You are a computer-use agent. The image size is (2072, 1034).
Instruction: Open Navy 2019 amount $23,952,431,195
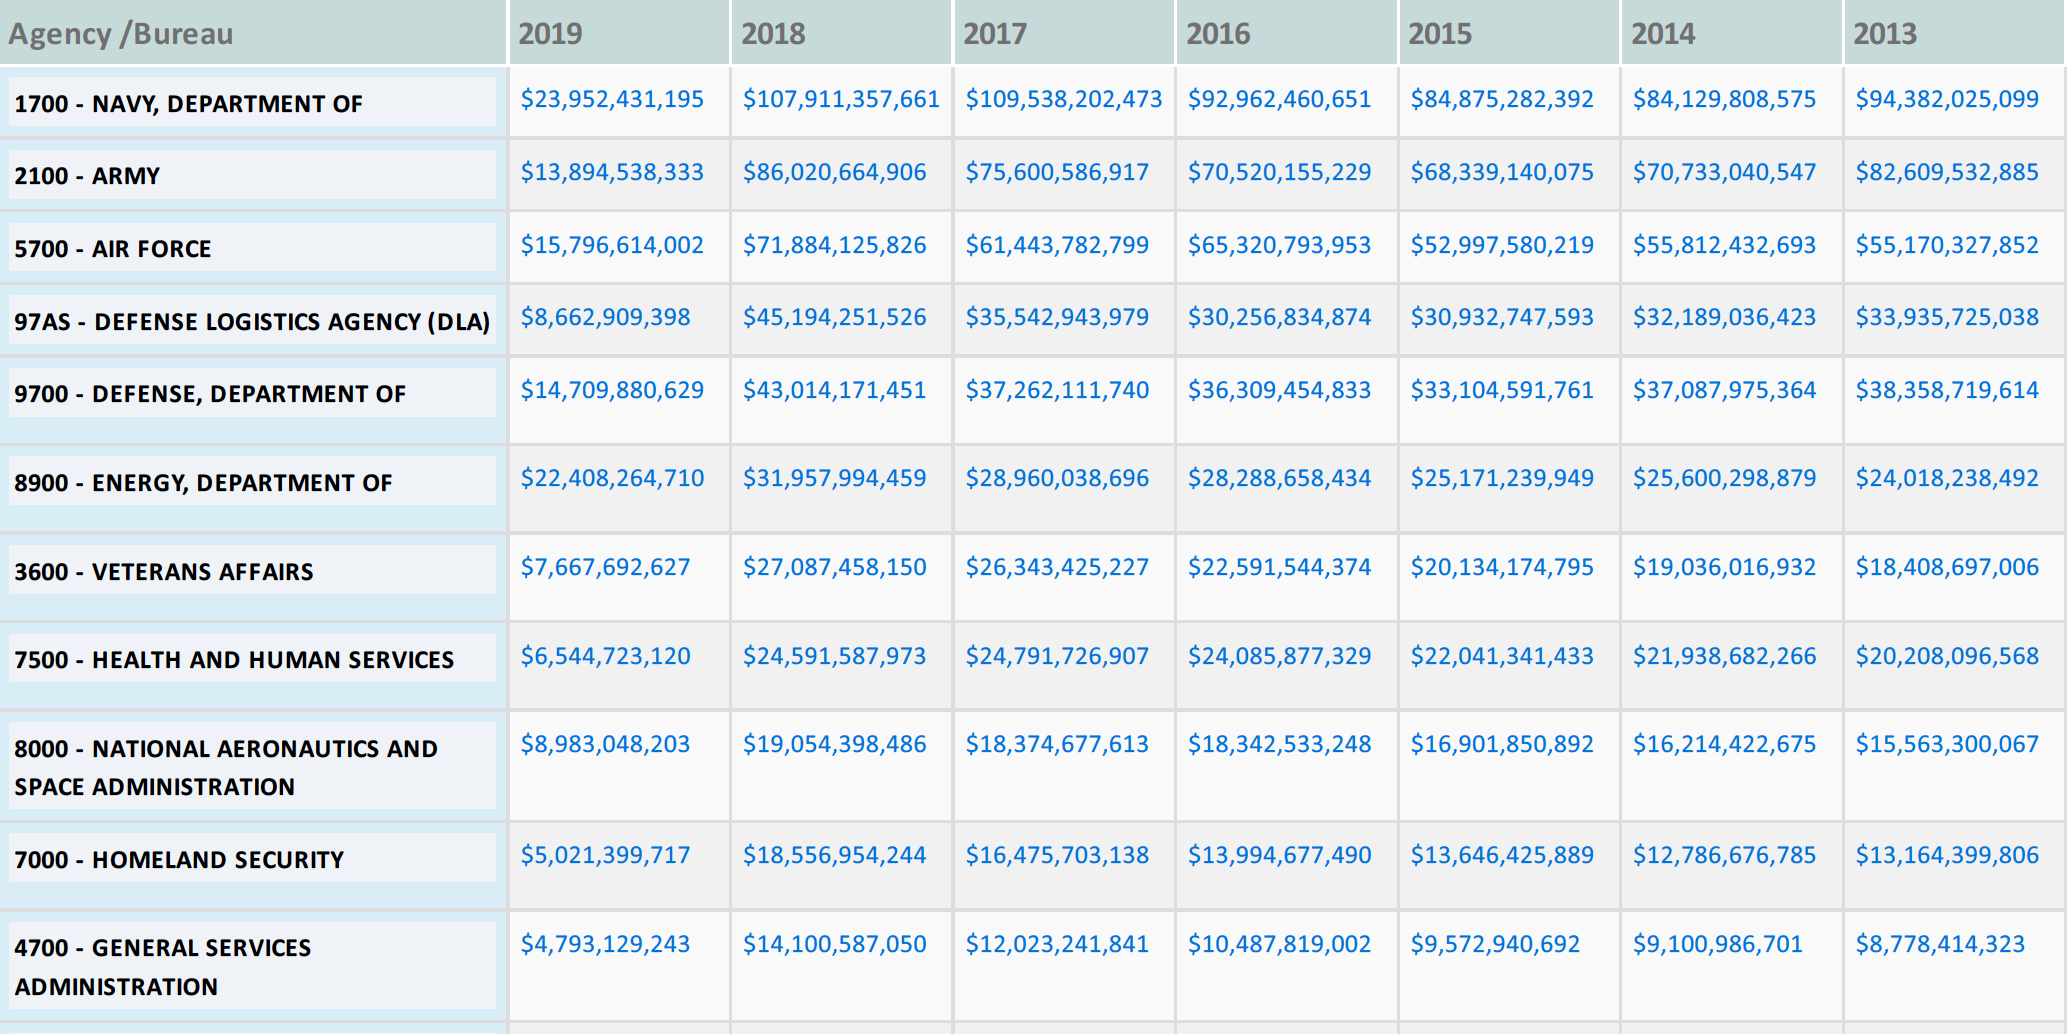[612, 99]
